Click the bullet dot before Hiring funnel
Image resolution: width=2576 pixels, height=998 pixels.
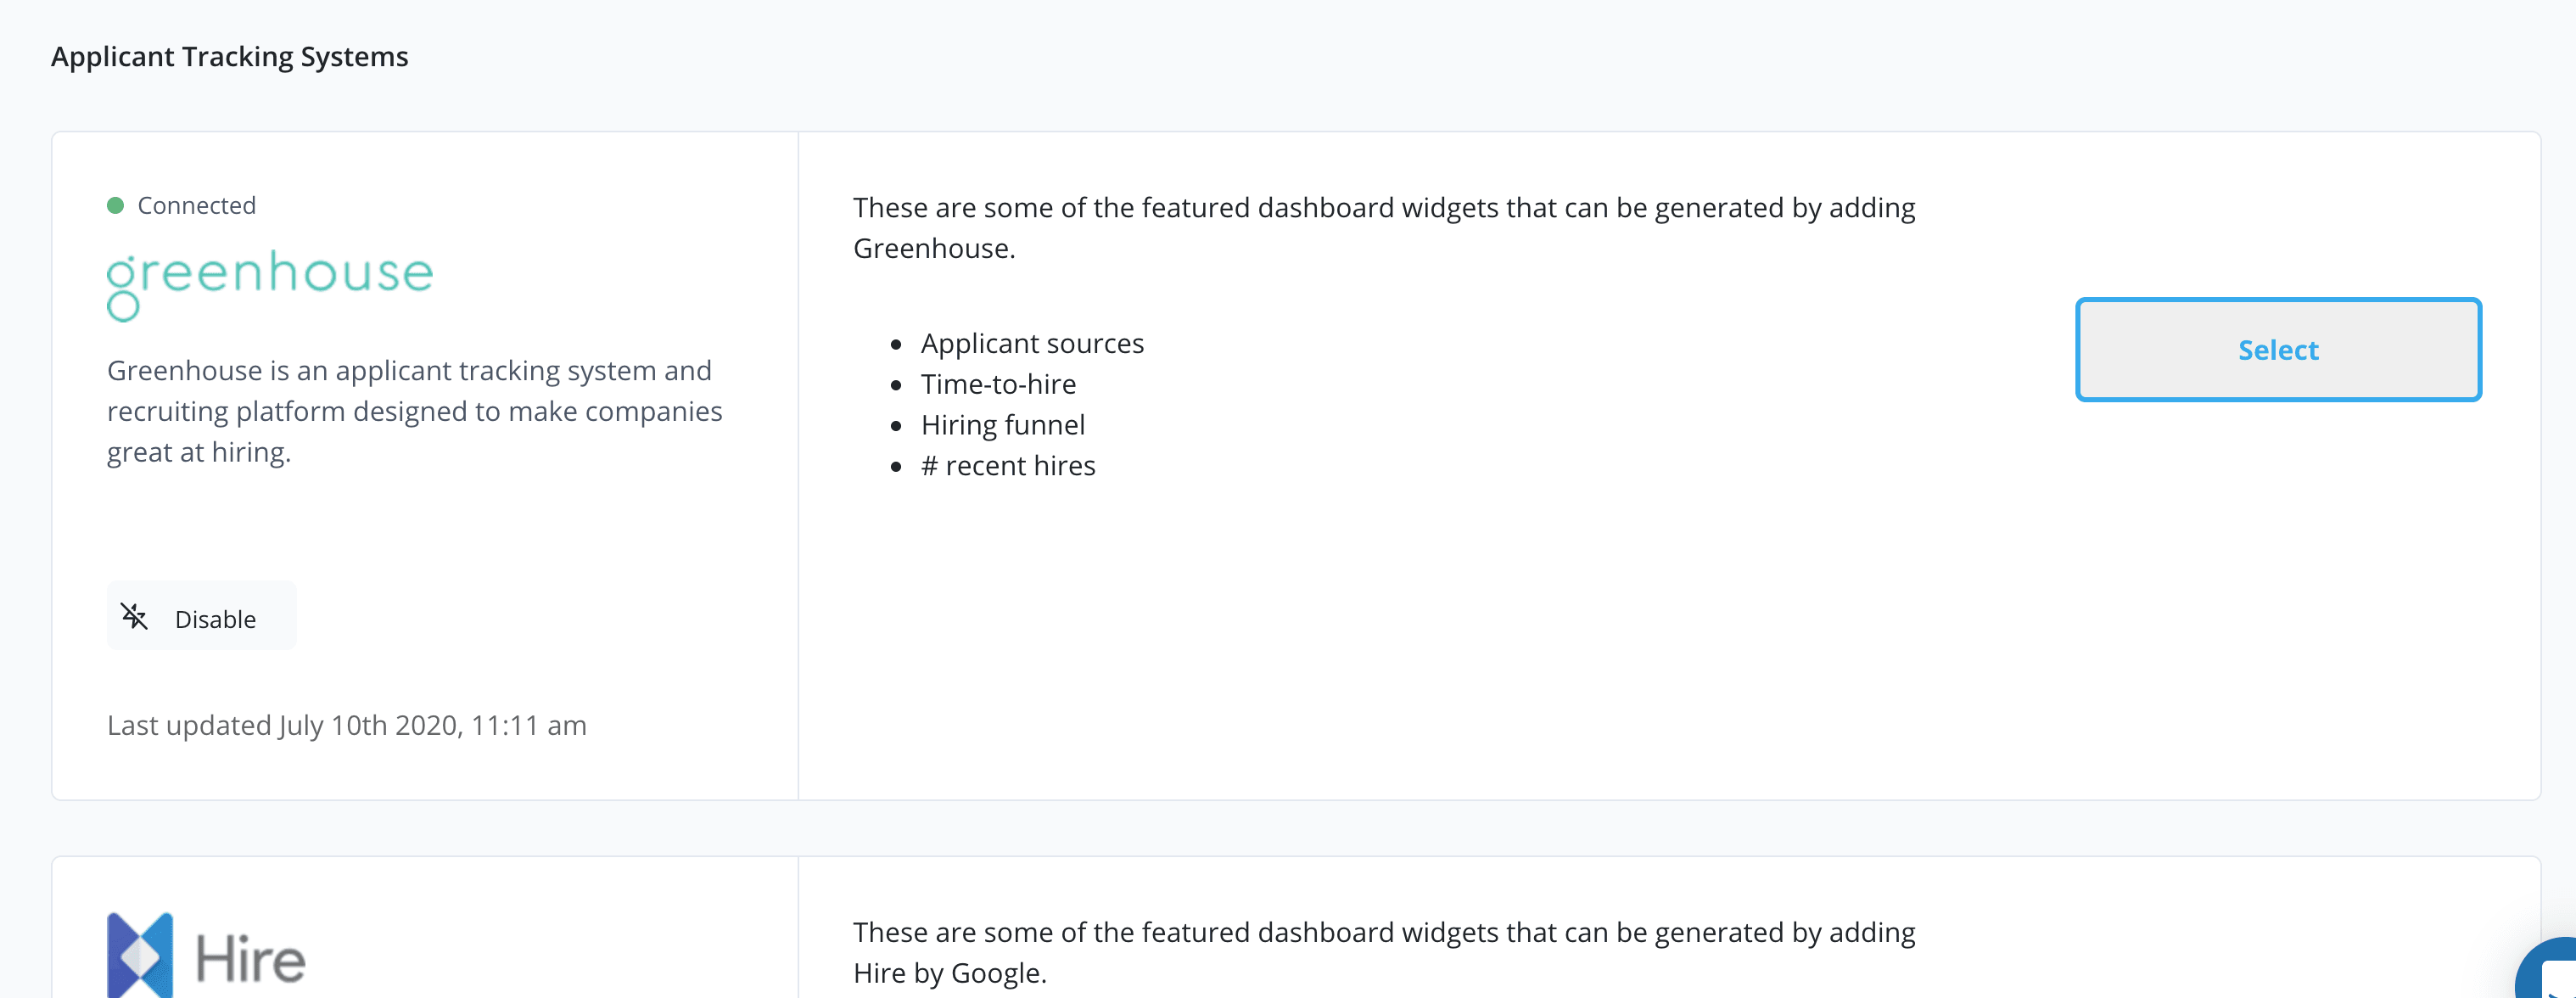coord(896,426)
